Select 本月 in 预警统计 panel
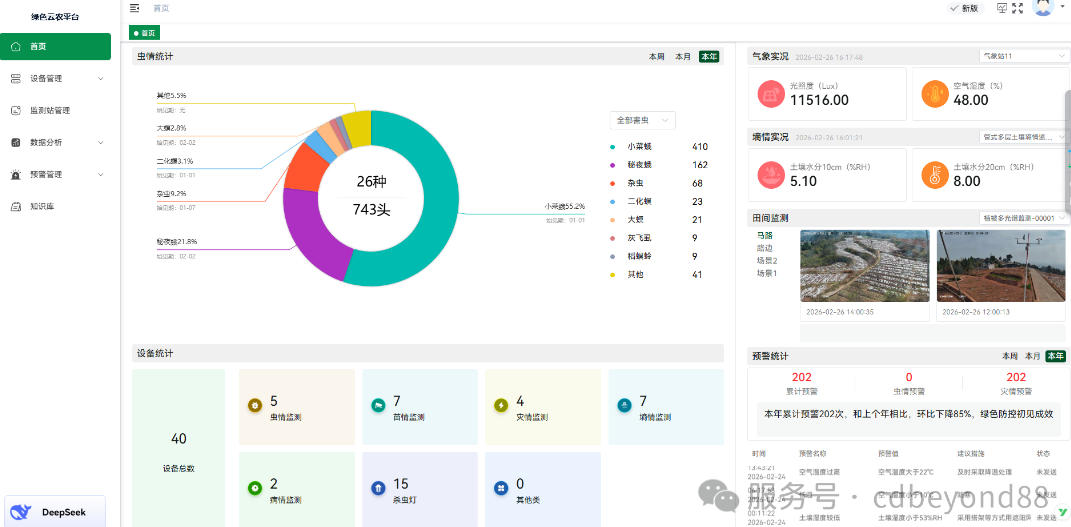Screen dimensions: 1071x527 [x=1031, y=356]
